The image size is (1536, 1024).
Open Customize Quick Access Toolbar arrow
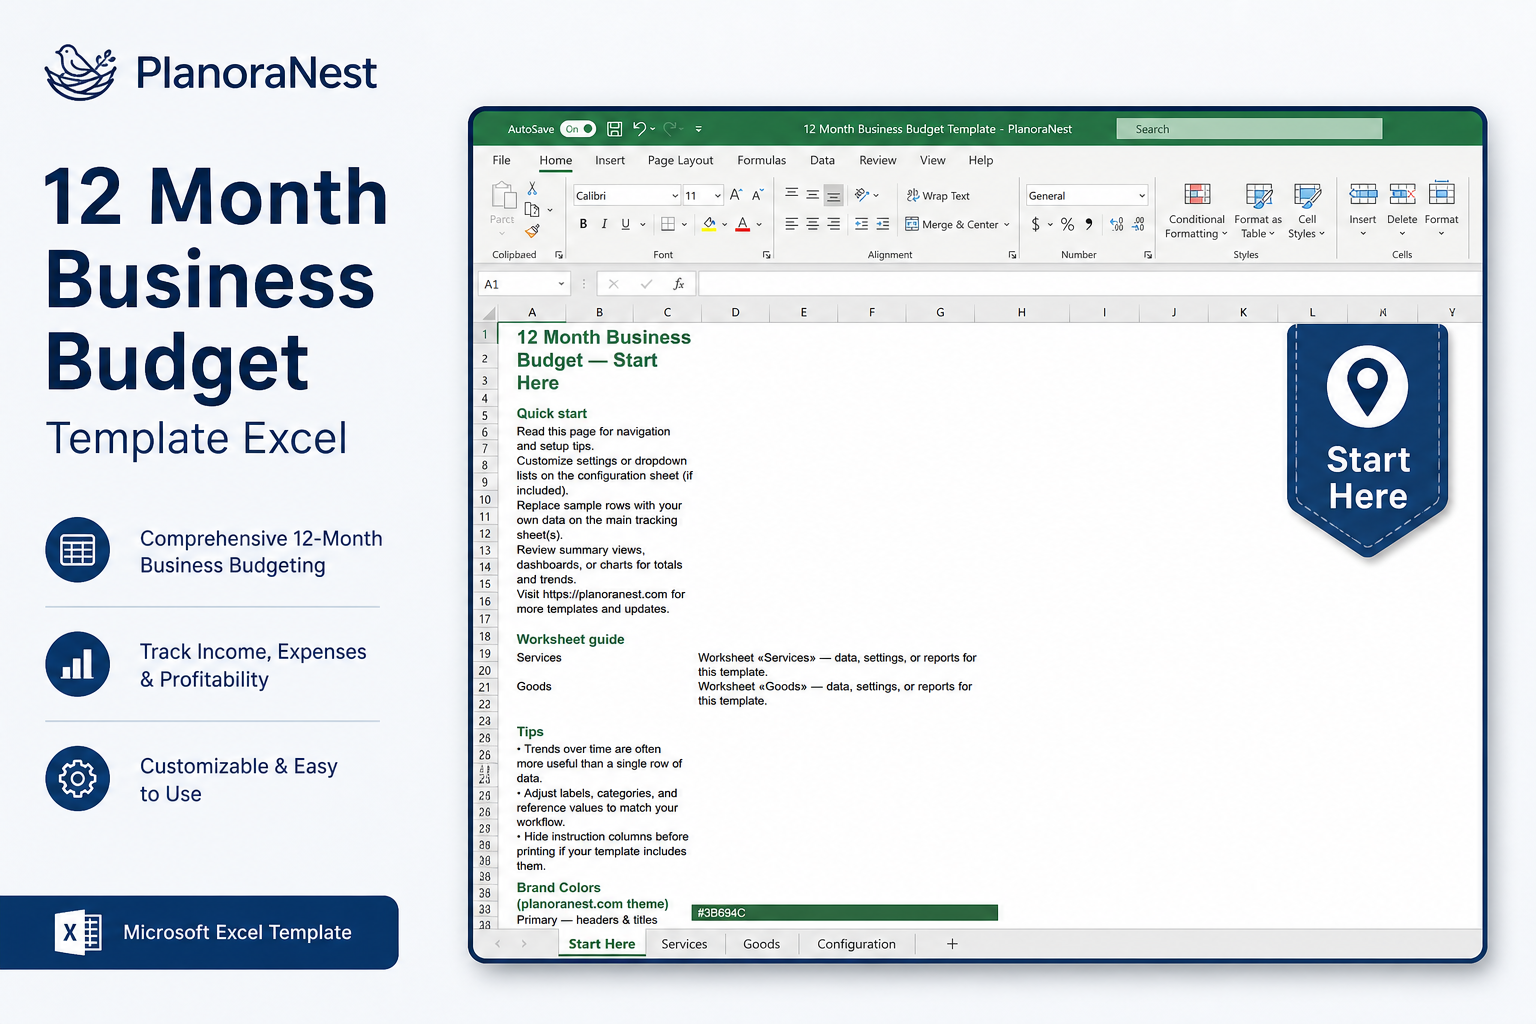(698, 129)
